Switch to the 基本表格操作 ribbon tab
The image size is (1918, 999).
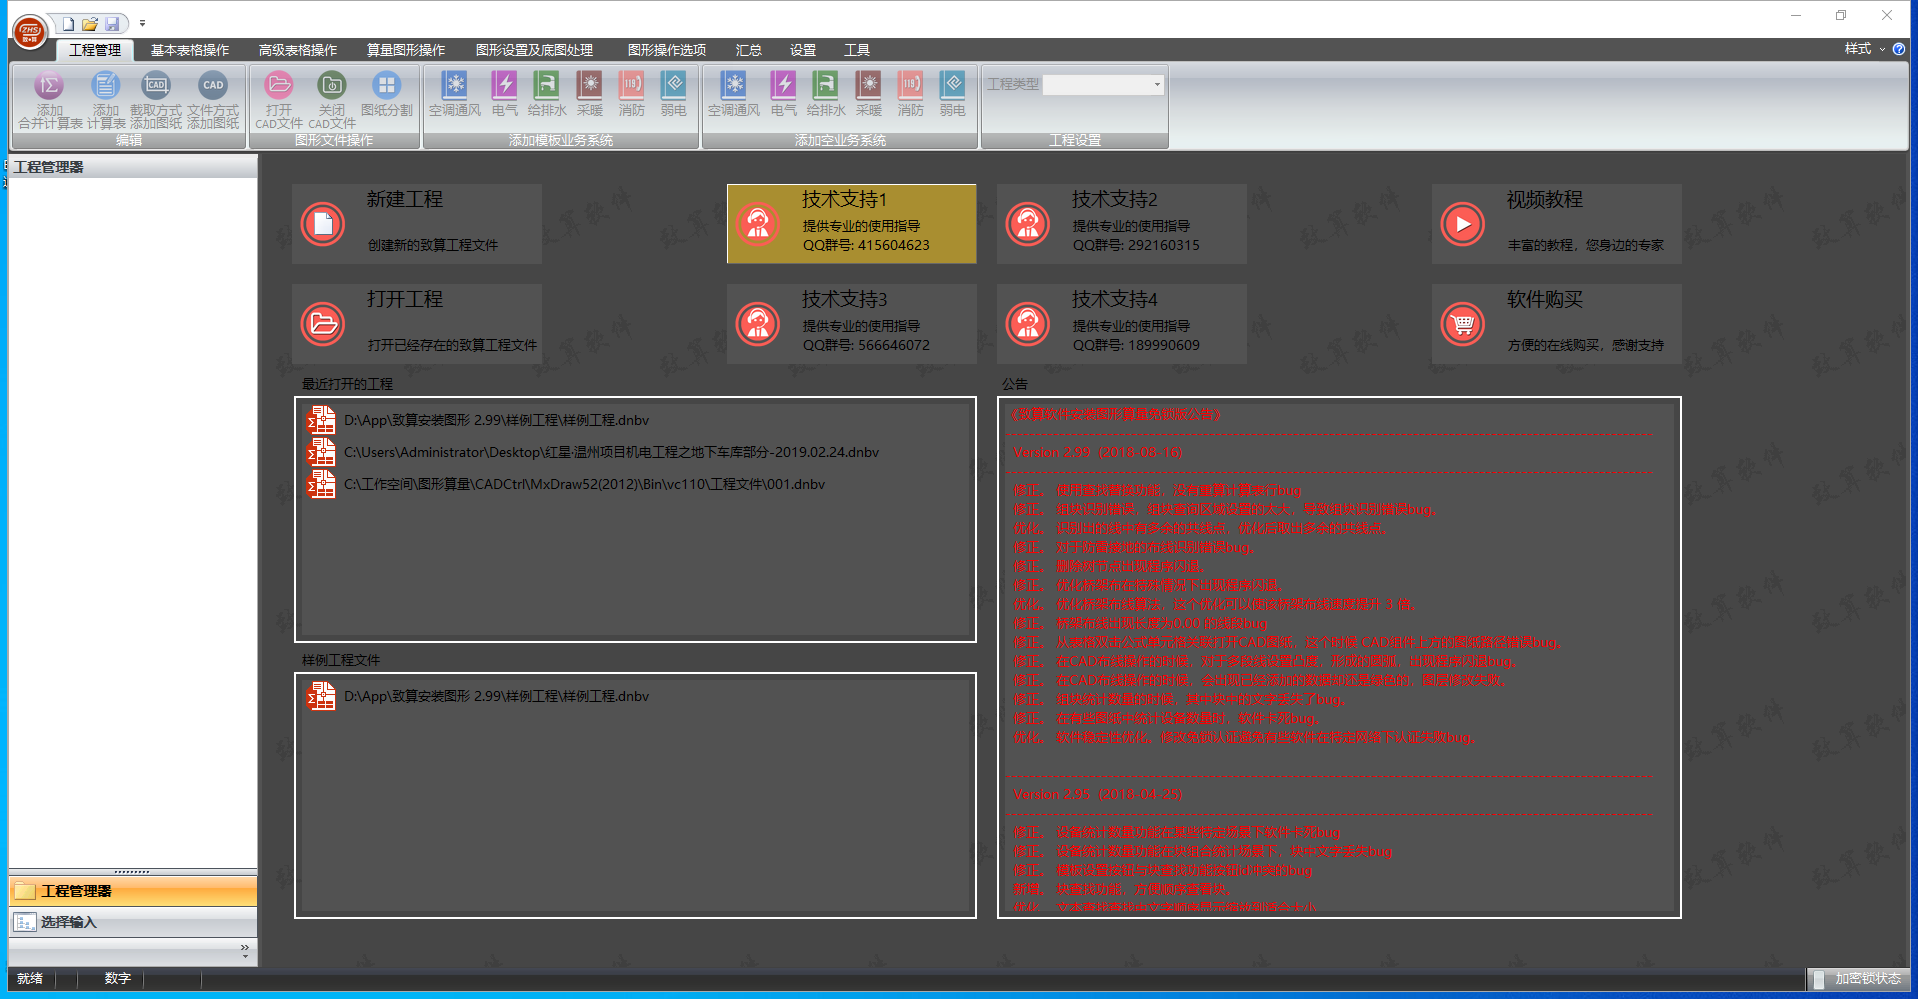(x=190, y=50)
